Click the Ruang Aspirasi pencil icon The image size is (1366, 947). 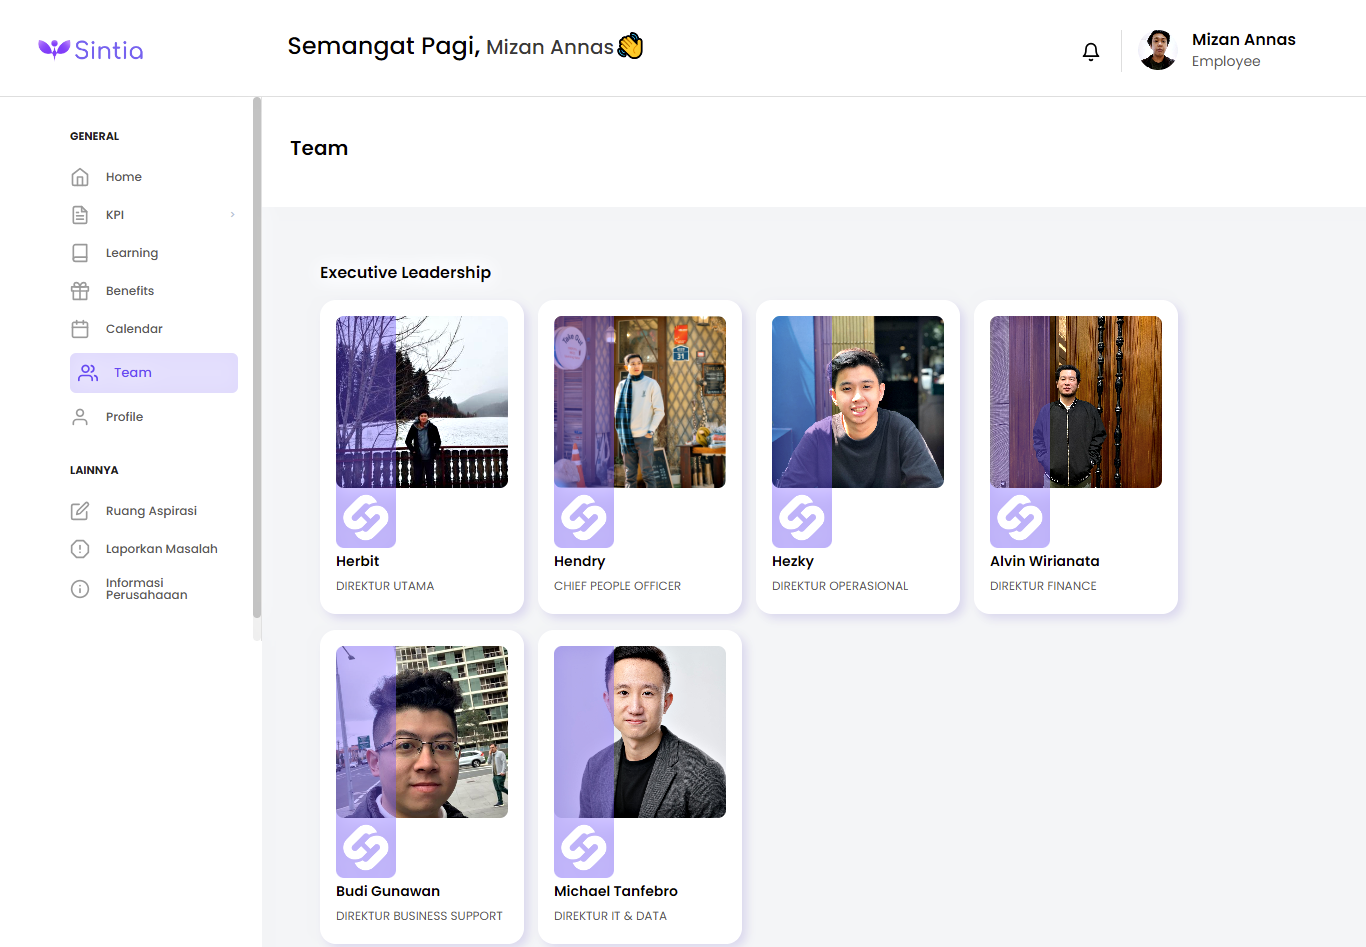tap(80, 511)
